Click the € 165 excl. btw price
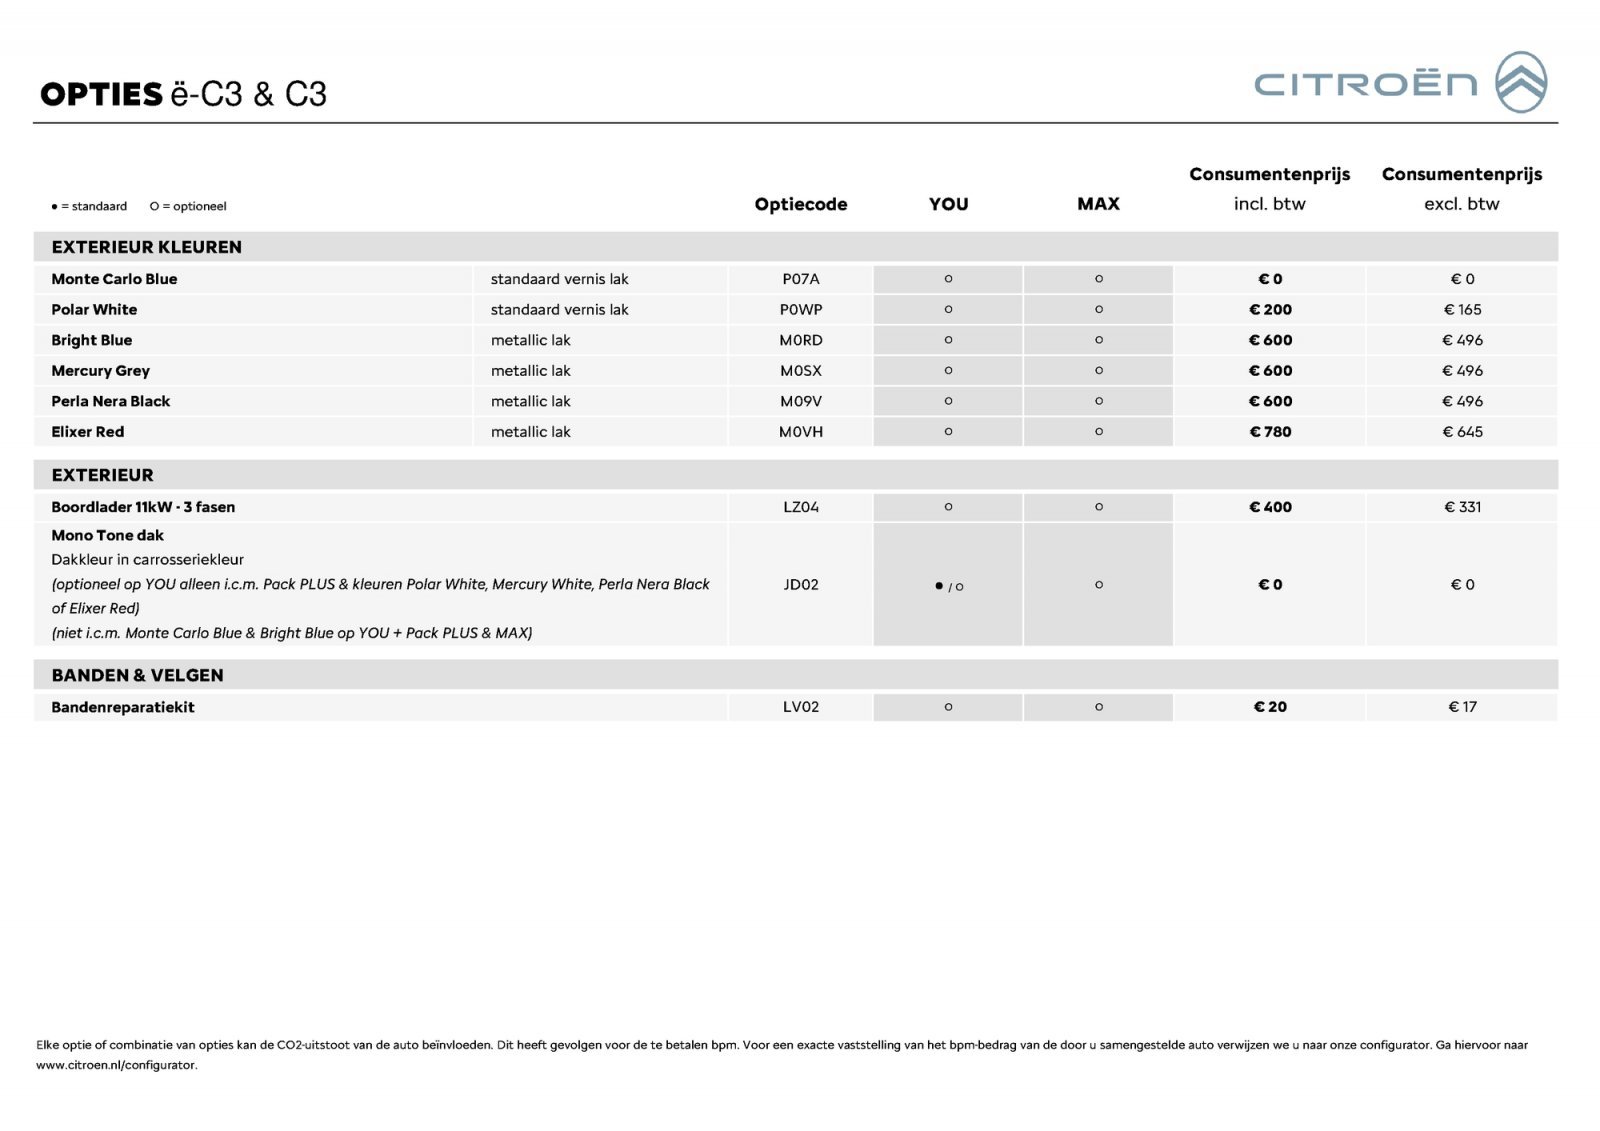Viewport: 1600px width, 1131px height. tap(1462, 310)
